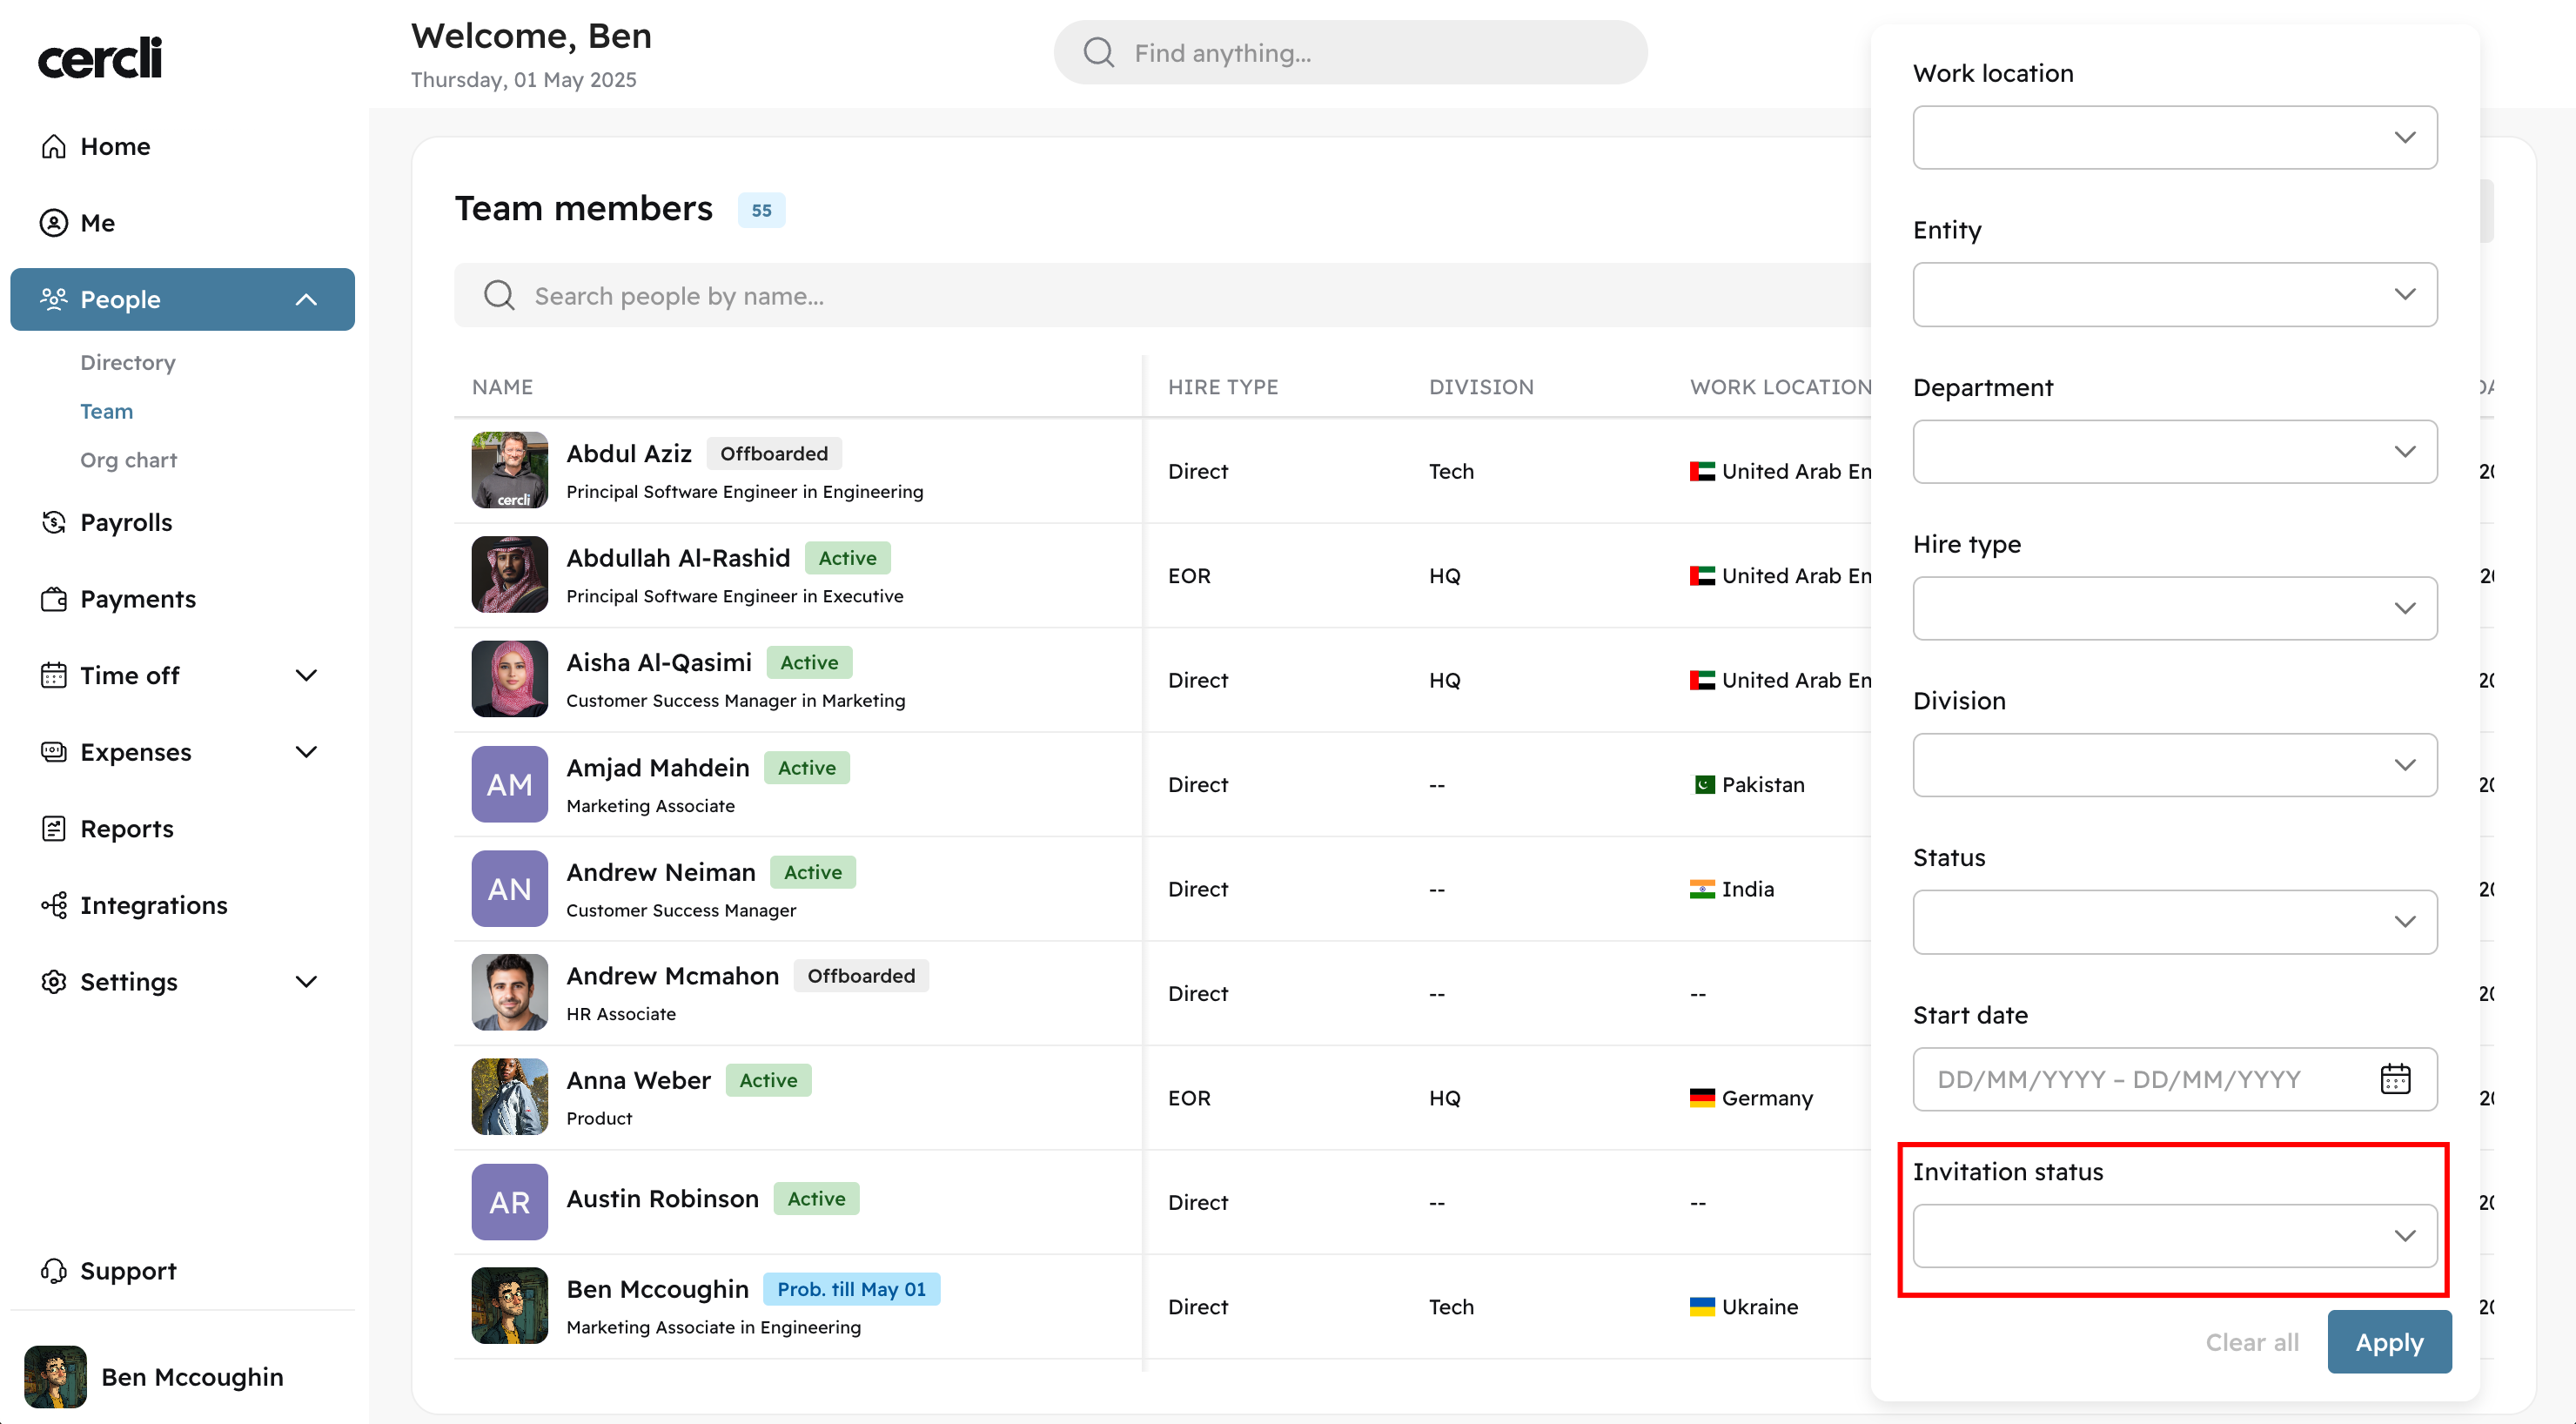2576x1424 pixels.
Task: Expand the Settings menu chevron
Action: [307, 982]
